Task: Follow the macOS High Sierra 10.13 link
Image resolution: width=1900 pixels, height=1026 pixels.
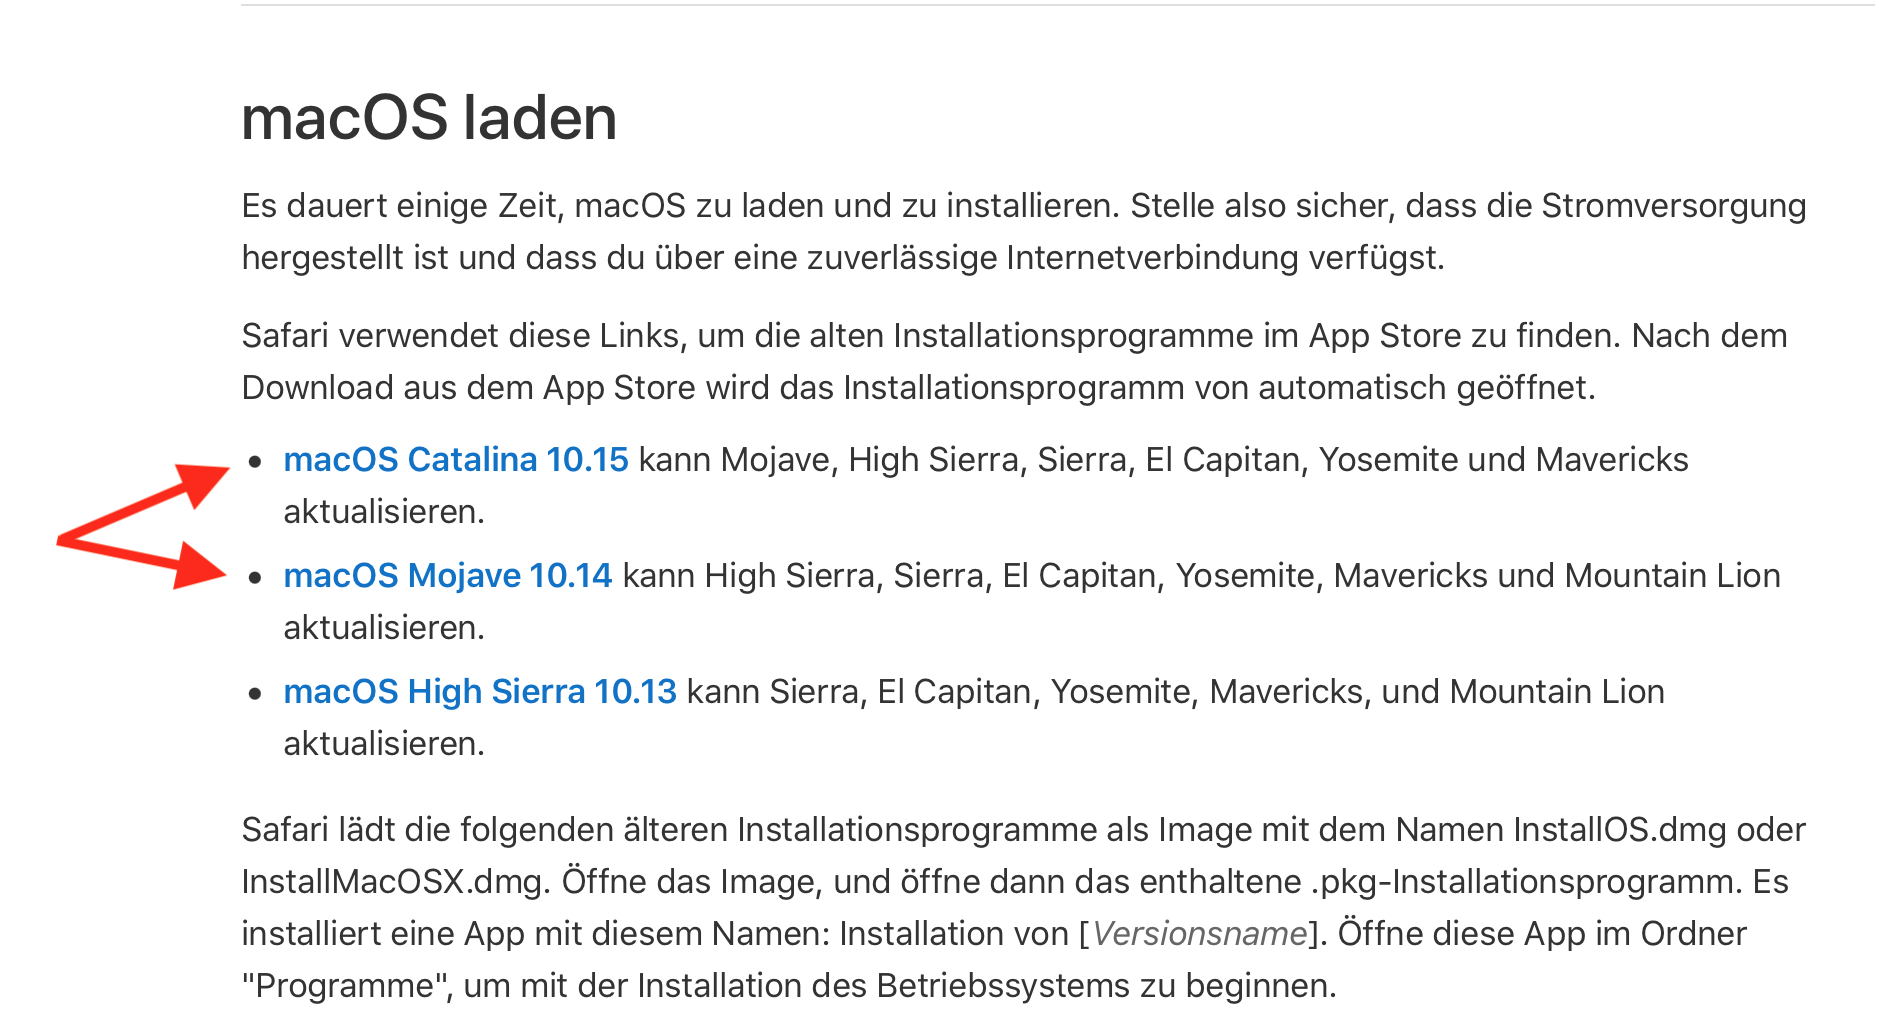Action: pyautogui.click(x=480, y=692)
